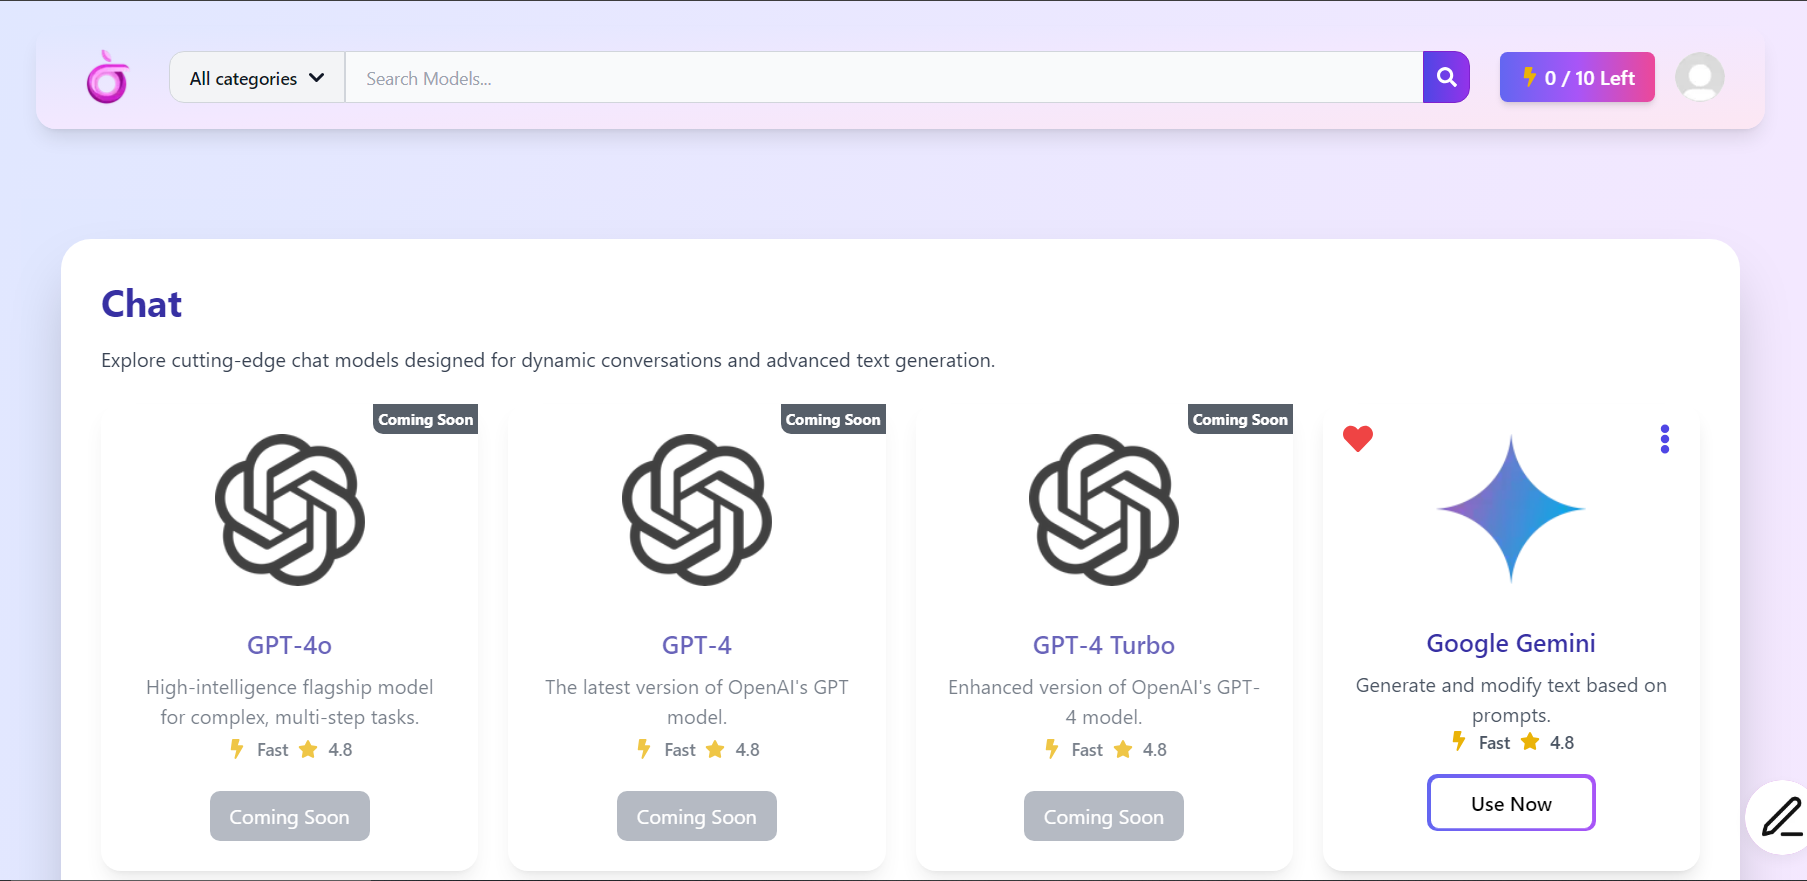Screen dimensions: 1807x881
Task: Click 'High-intelligence flagship model' description text
Action: [x=289, y=702]
